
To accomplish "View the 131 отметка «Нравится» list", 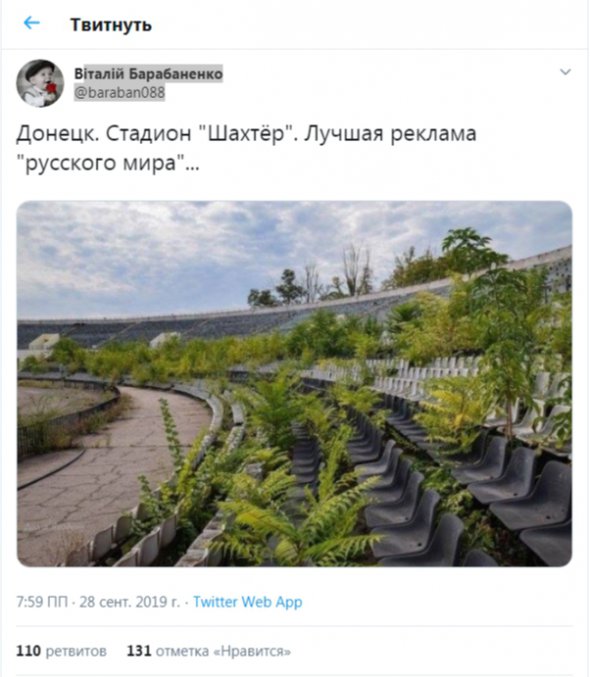I will (x=209, y=651).
